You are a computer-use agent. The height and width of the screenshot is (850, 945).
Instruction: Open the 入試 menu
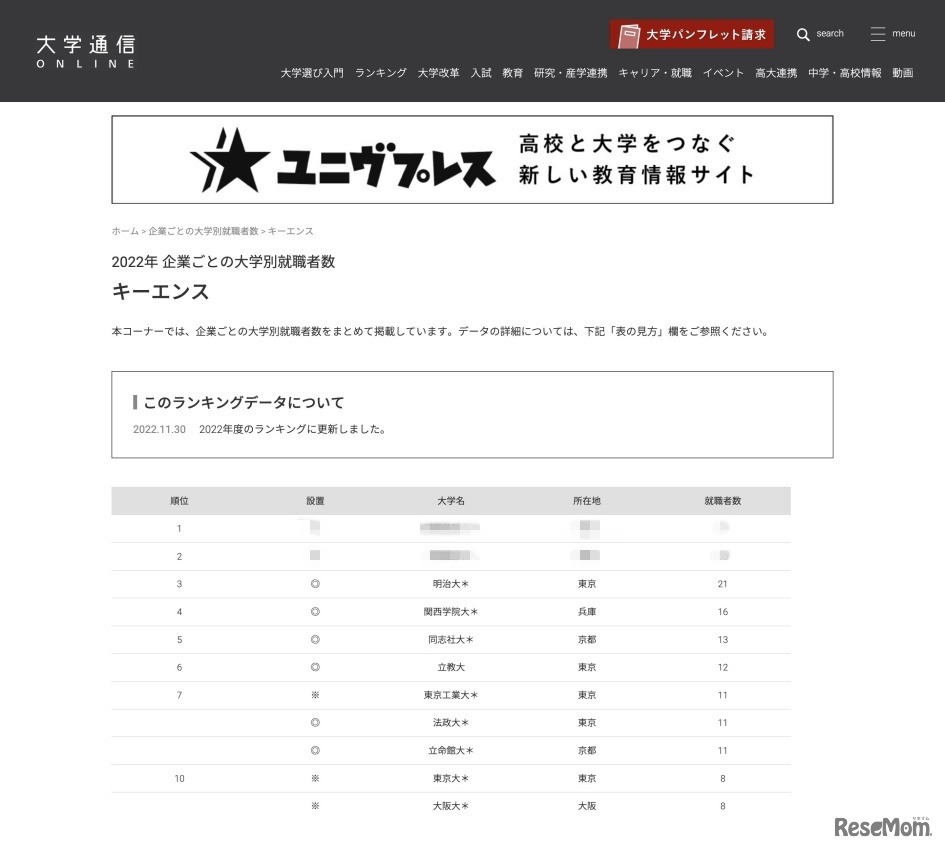480,73
